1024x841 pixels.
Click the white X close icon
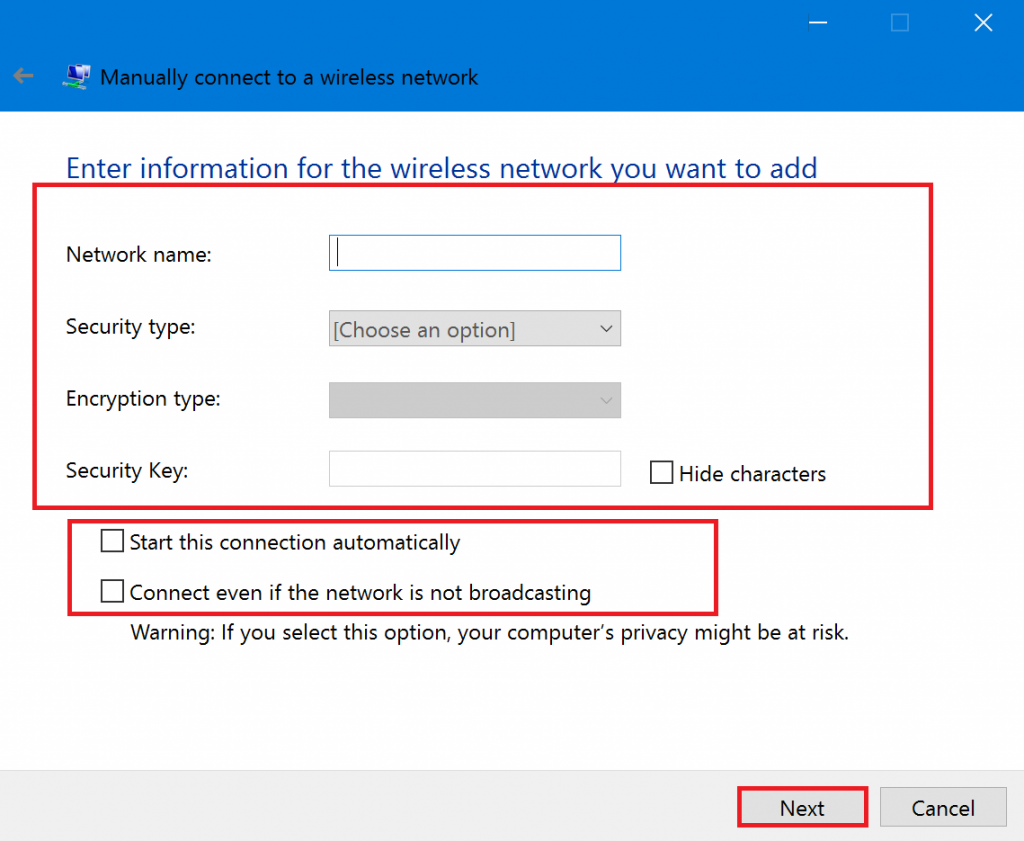pos(982,22)
